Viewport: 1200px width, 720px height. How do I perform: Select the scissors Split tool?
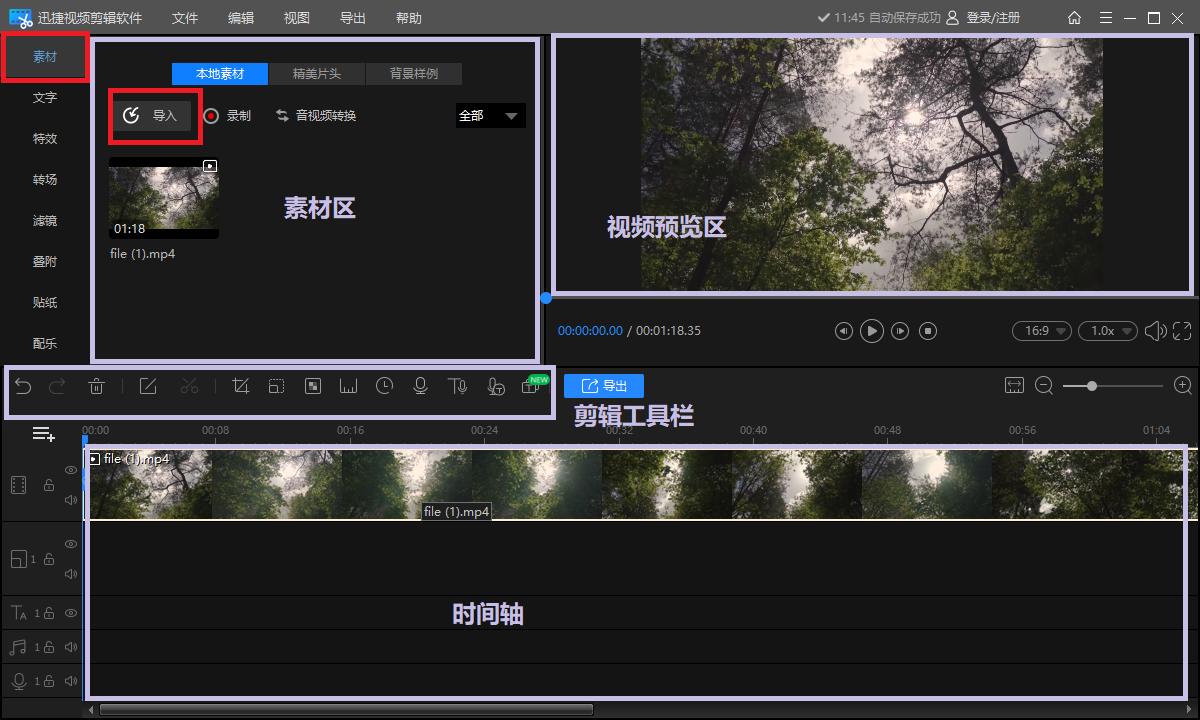click(190, 386)
